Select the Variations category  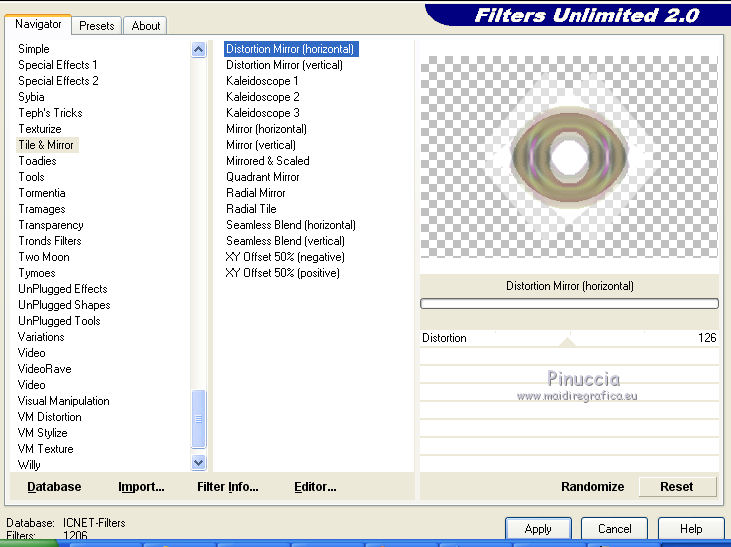[41, 337]
